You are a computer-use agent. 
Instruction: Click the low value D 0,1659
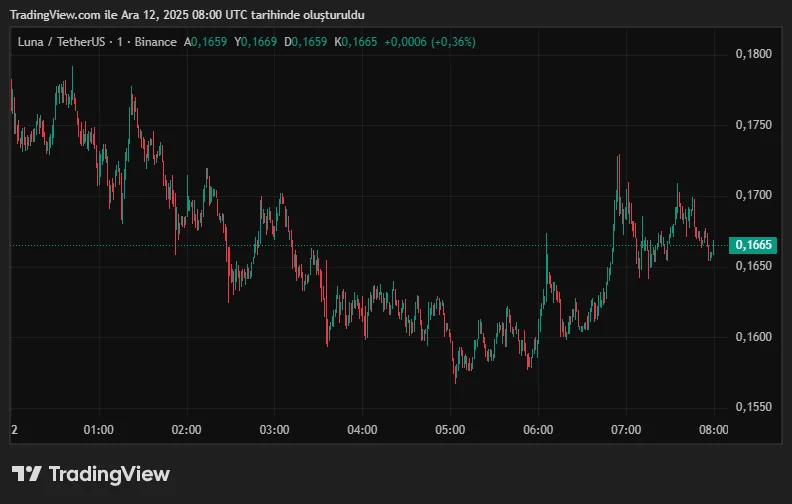(306, 42)
